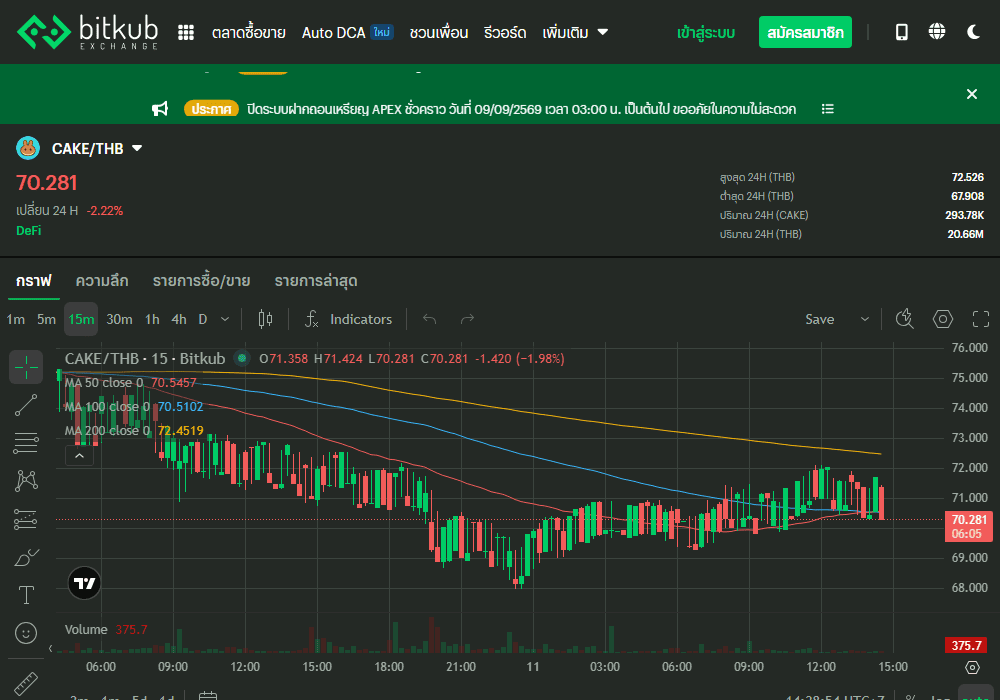Screen dimensions: 1000x700
Task: Expand the เพิ่มเติม menu
Action: [x=575, y=33]
